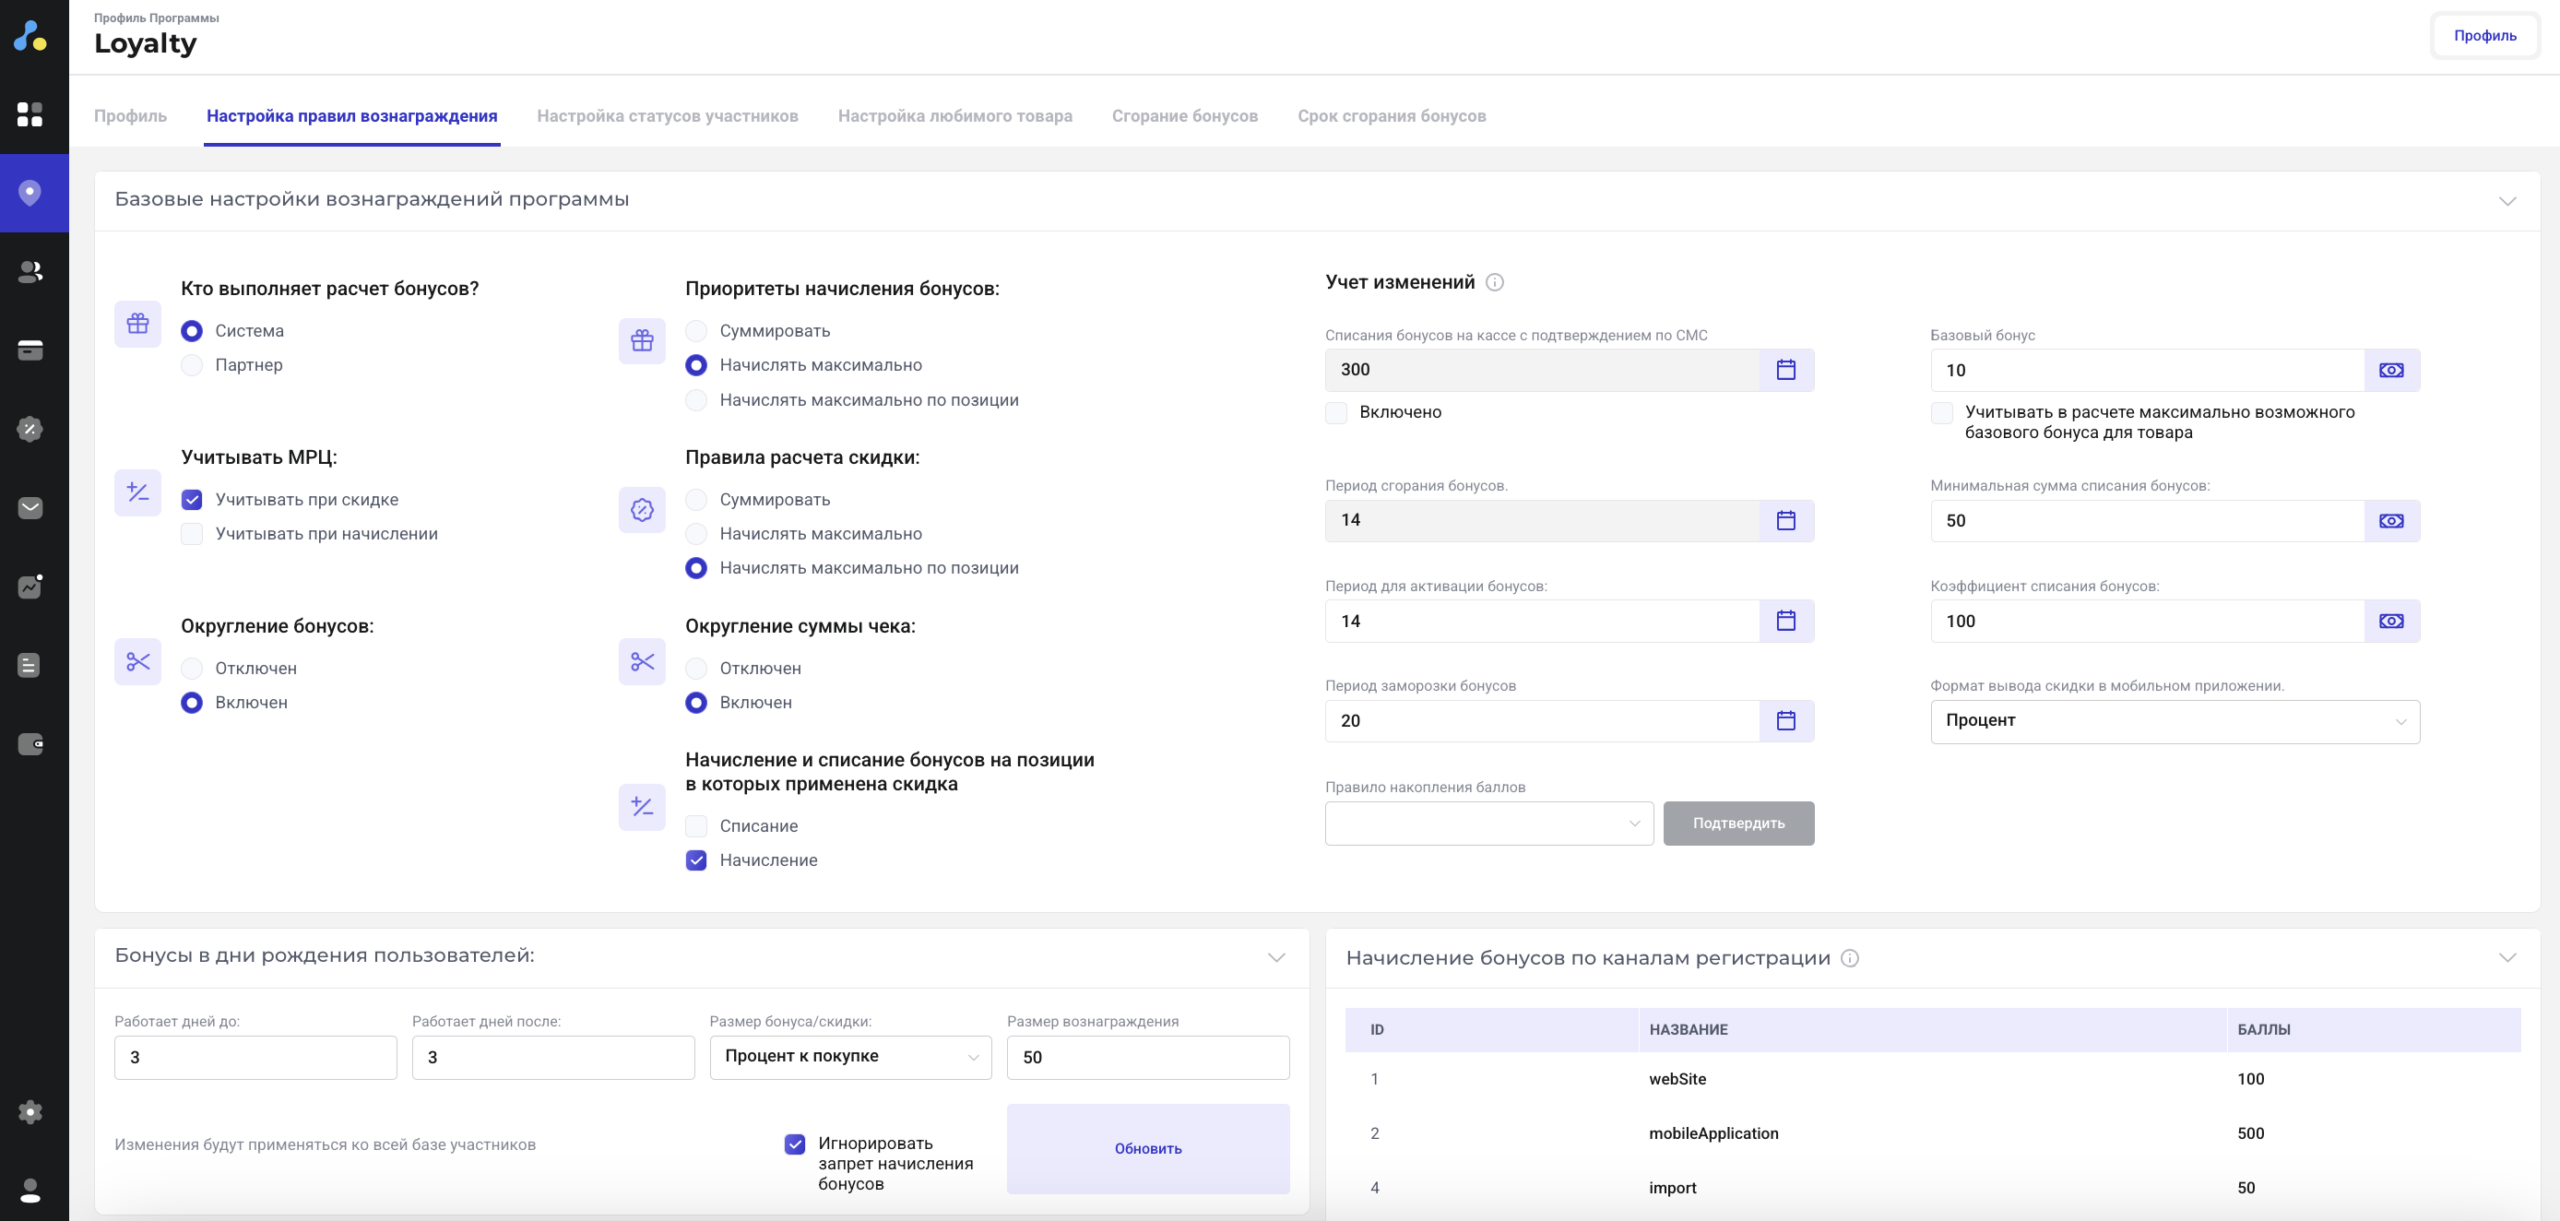Viewport: 2560px width, 1221px height.
Task: Open Настройка статусов участников tab
Action: point(667,116)
